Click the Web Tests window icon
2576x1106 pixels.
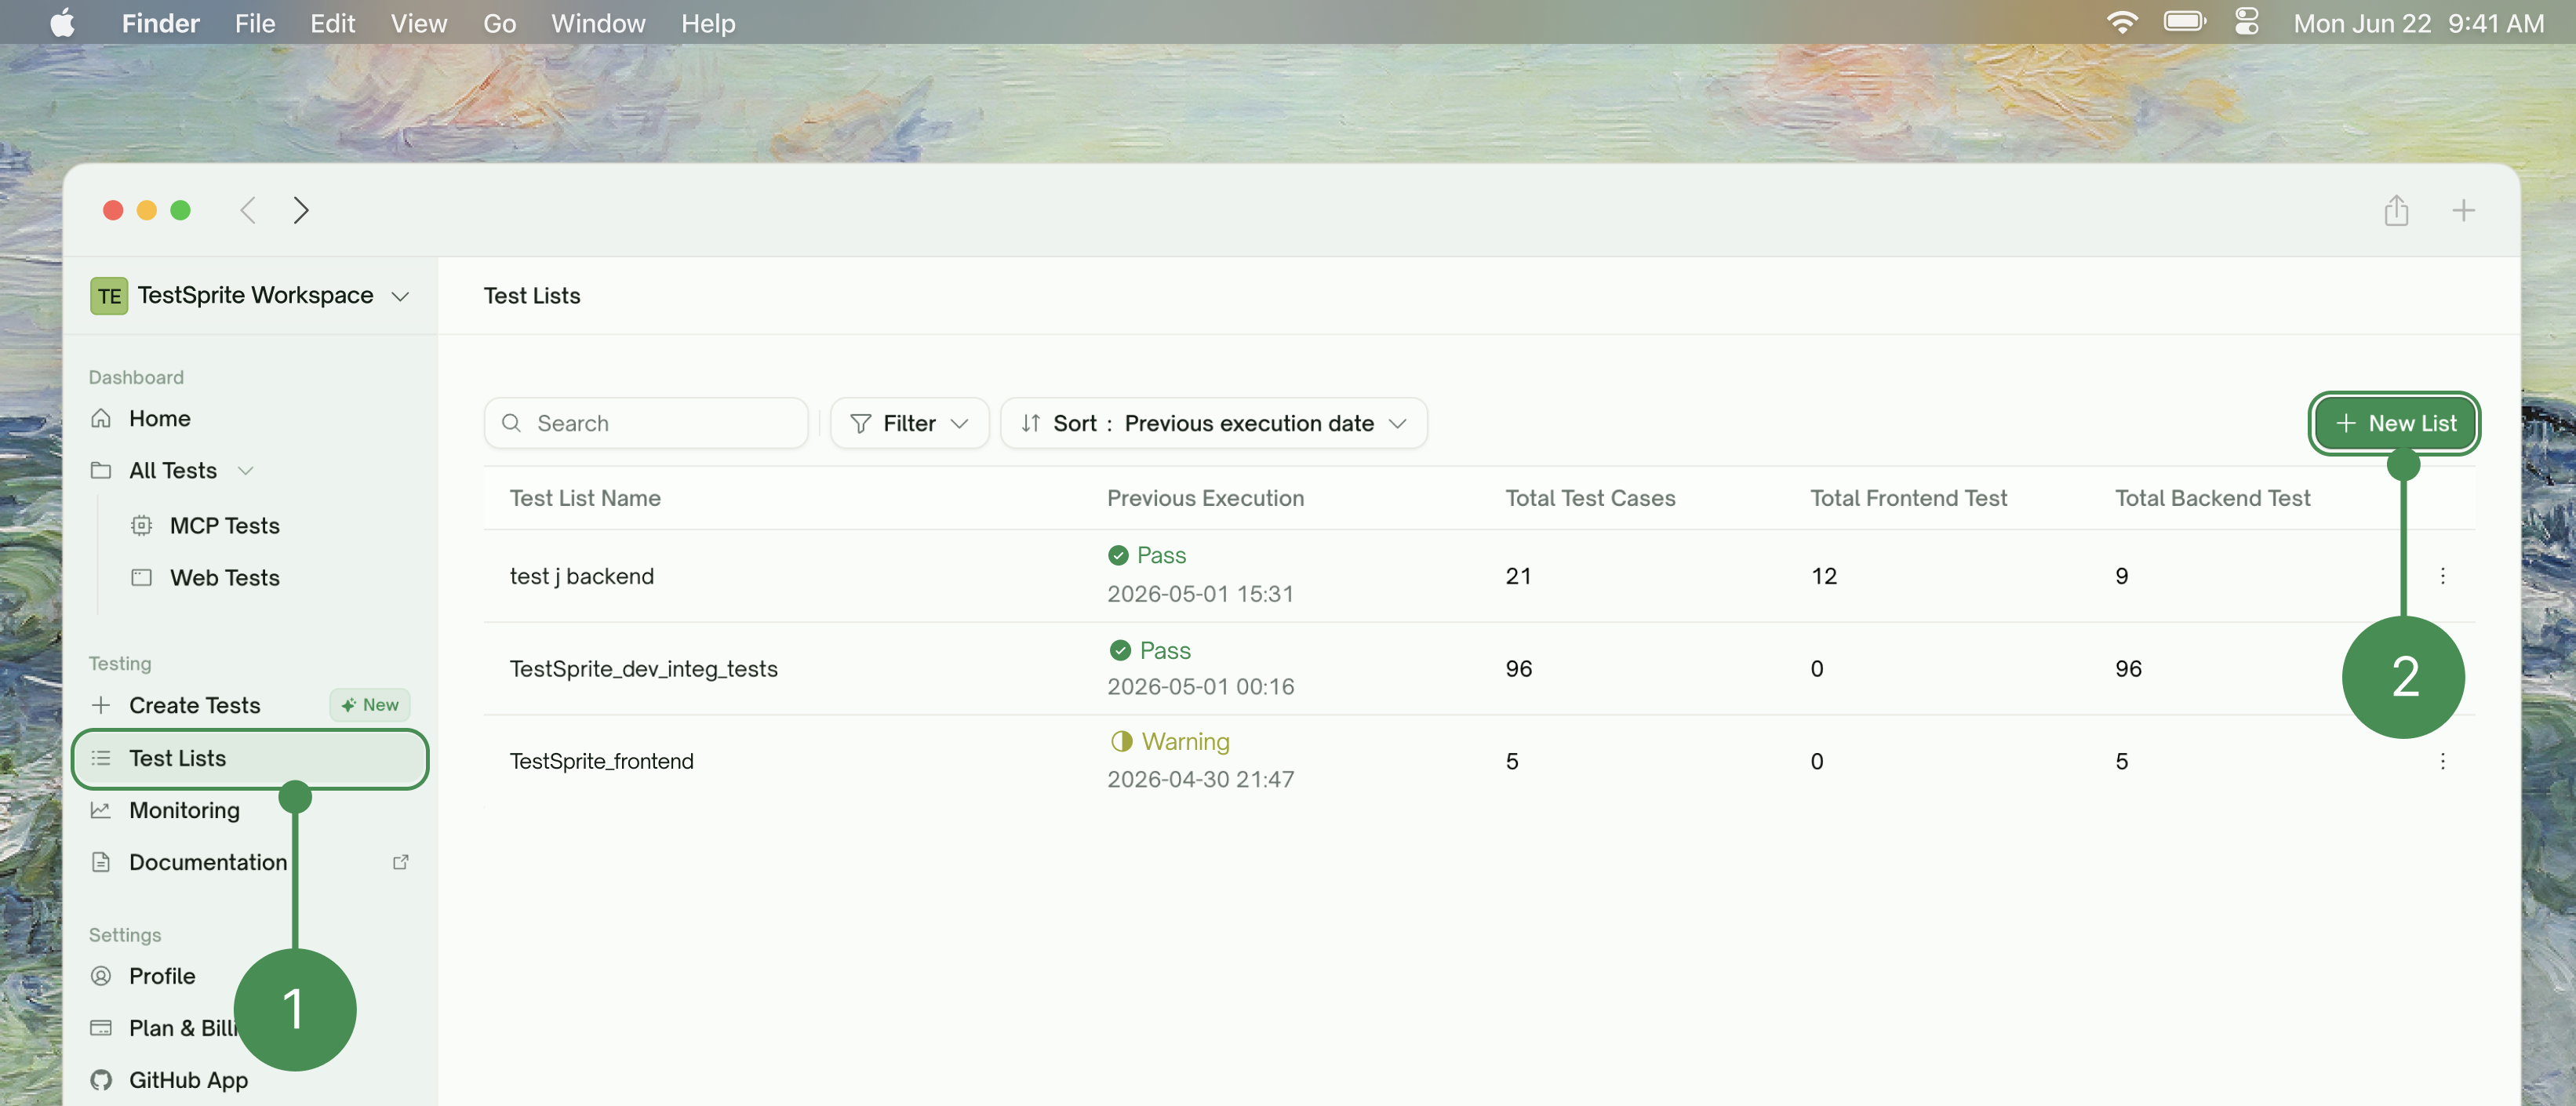pos(142,577)
